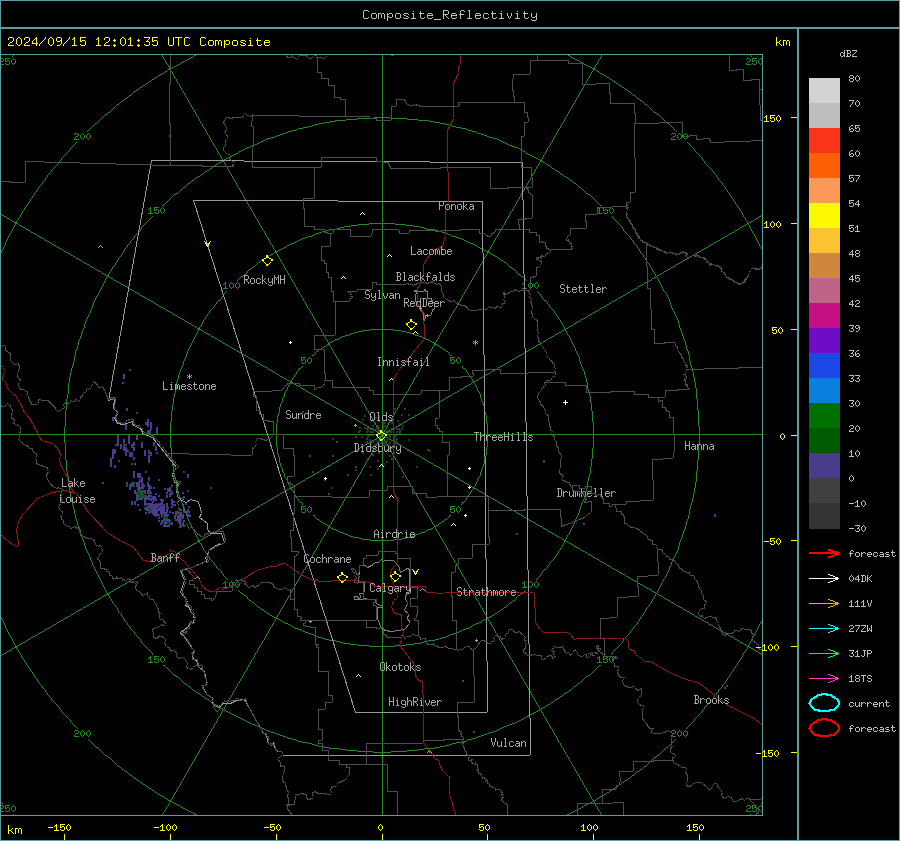Click the cyan current ellipse icon

[824, 703]
